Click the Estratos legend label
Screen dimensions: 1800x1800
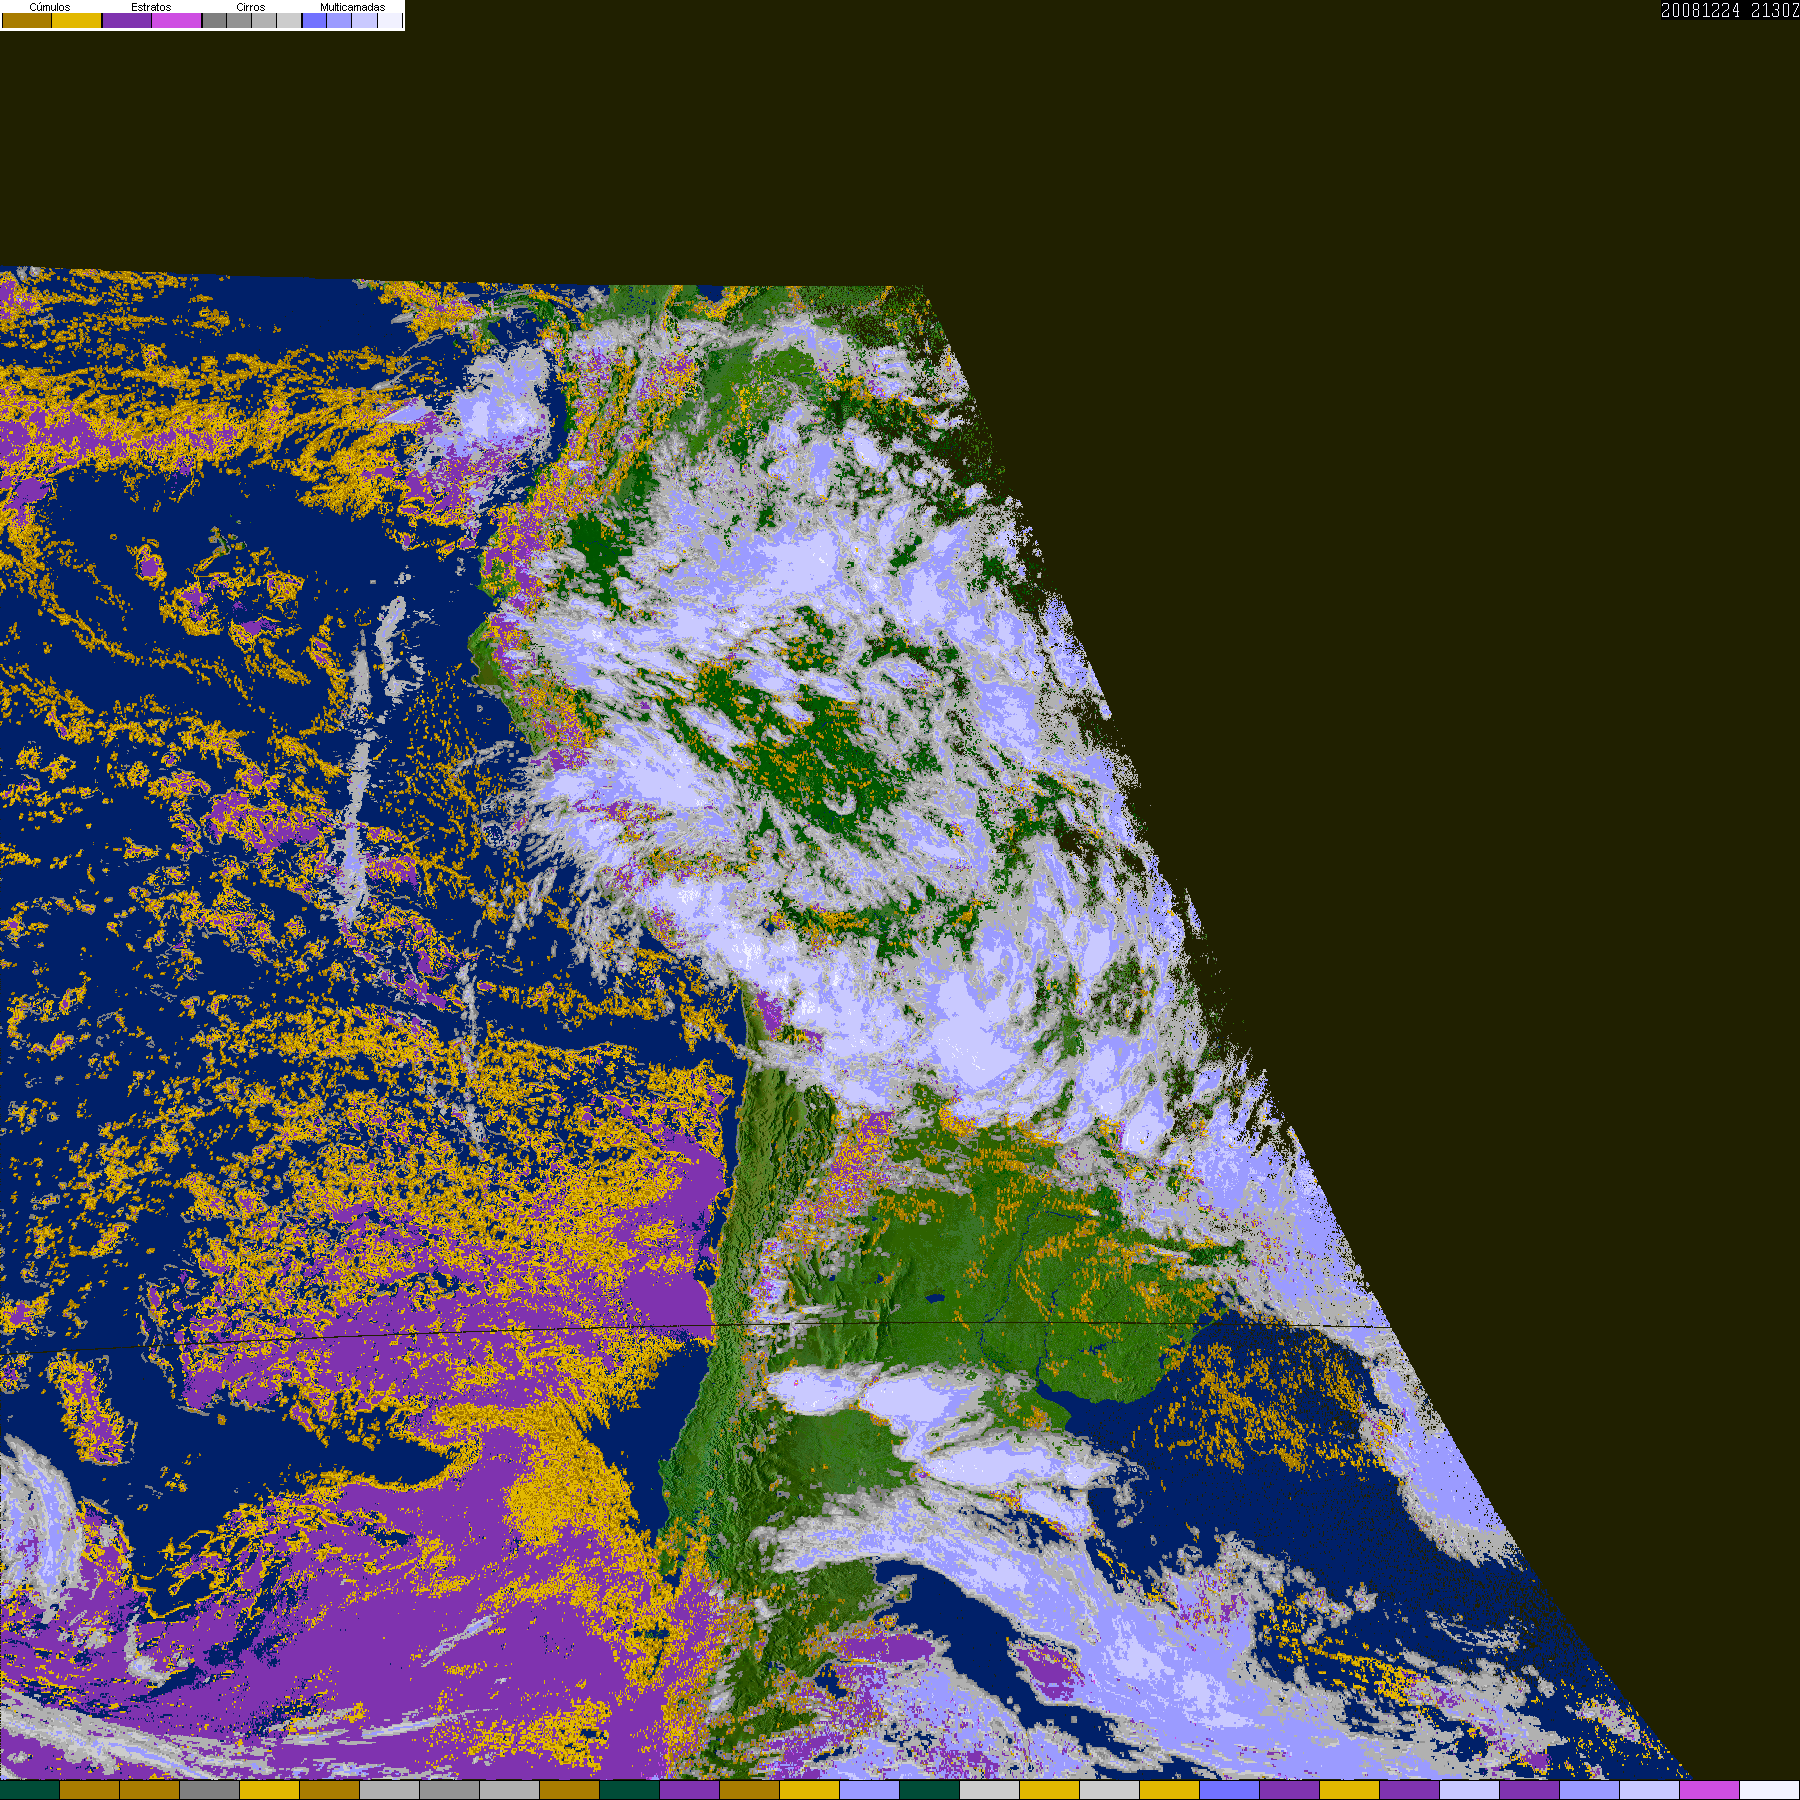(x=151, y=7)
